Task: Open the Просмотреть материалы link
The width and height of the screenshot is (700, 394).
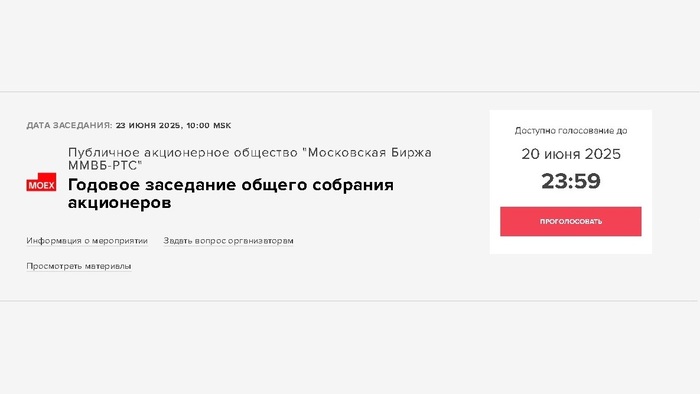Action: click(x=79, y=266)
